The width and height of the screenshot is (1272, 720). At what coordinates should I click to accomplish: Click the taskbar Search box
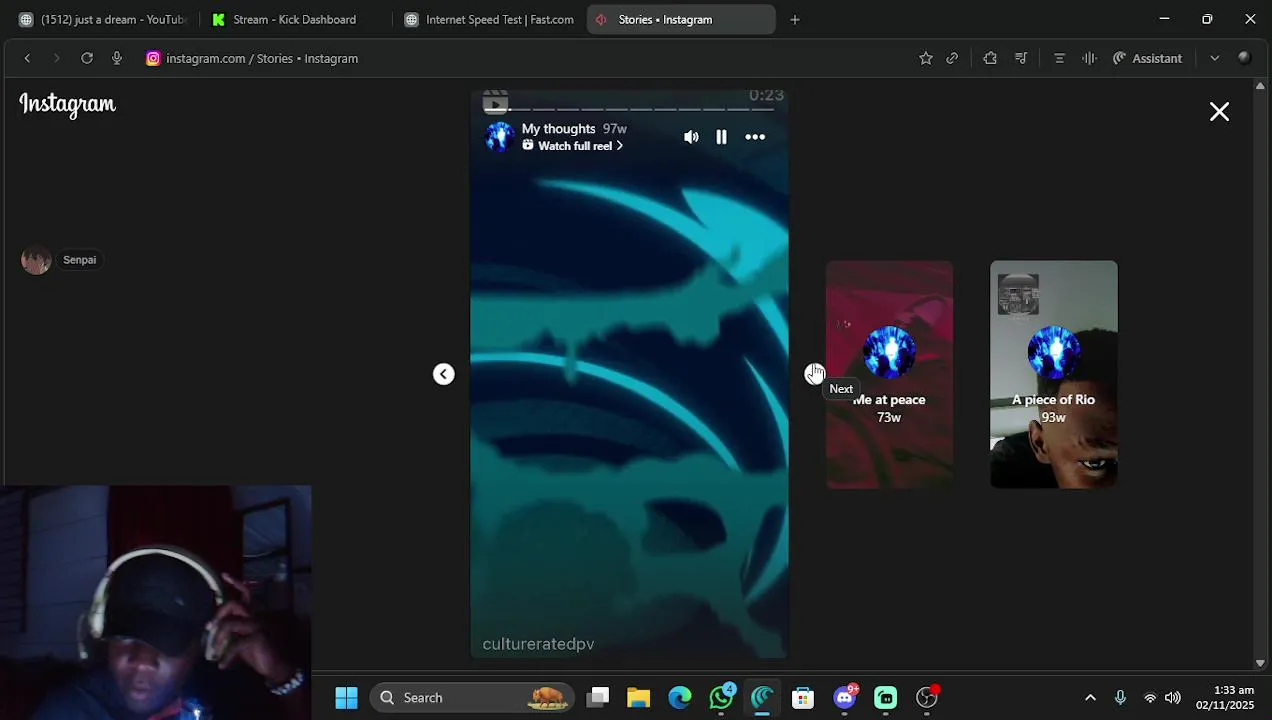pos(472,698)
